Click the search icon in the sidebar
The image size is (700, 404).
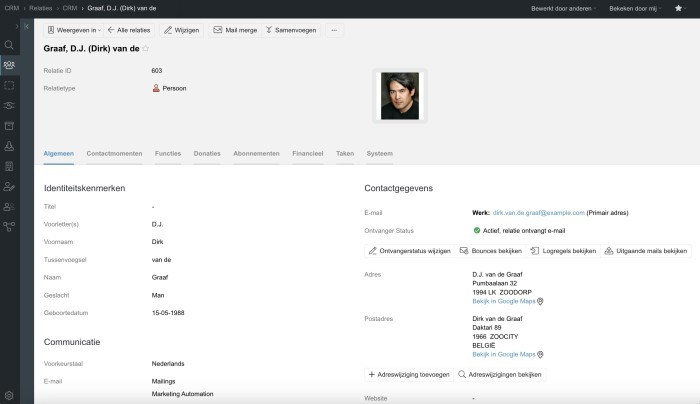9,45
